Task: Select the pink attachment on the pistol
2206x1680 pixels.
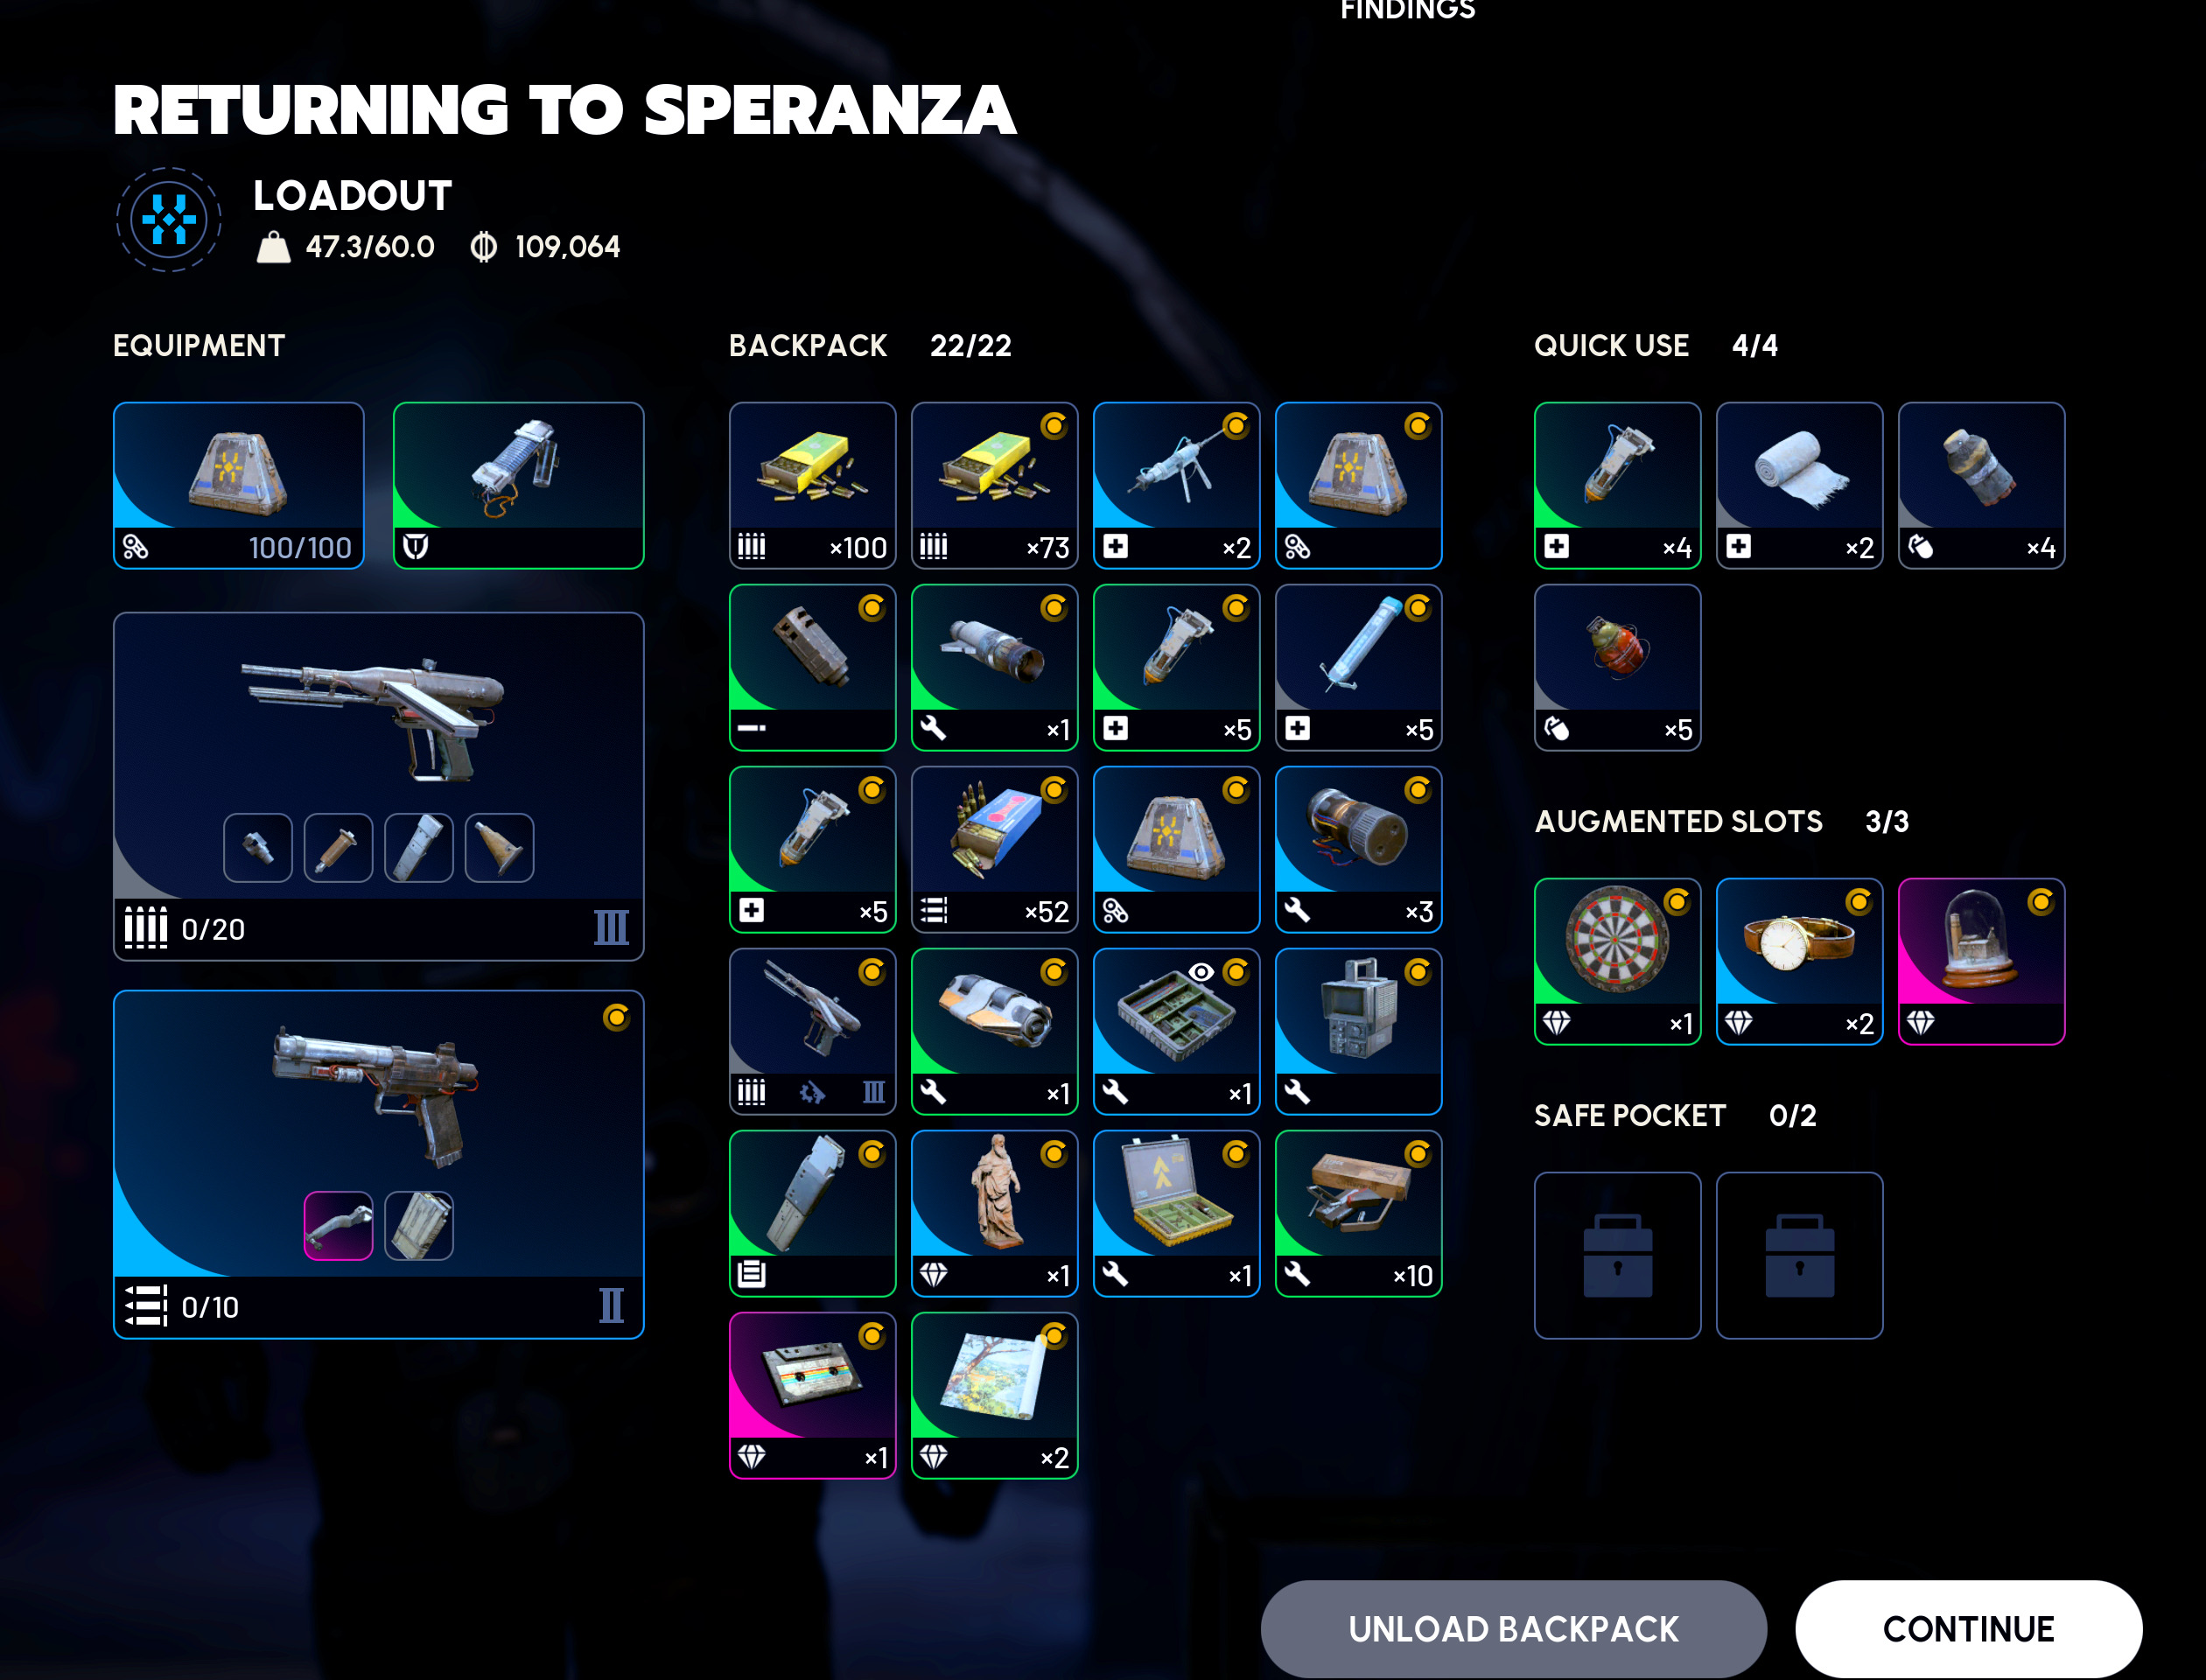Action: click(x=338, y=1225)
